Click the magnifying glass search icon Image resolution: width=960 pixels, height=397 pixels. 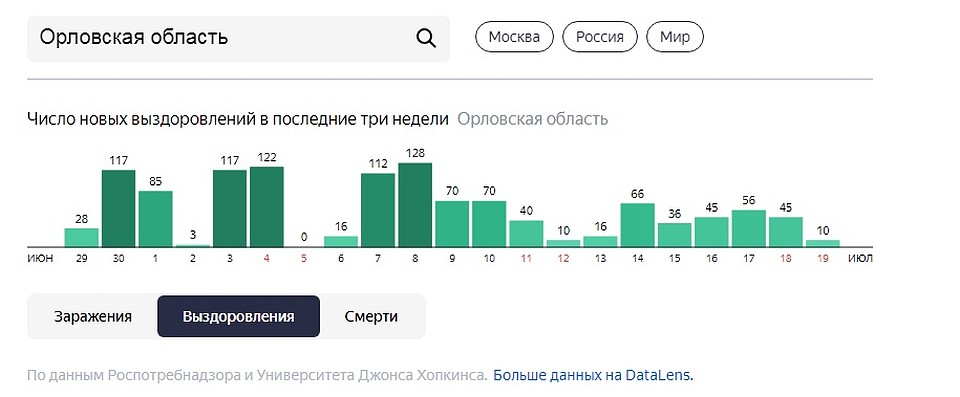(x=426, y=38)
